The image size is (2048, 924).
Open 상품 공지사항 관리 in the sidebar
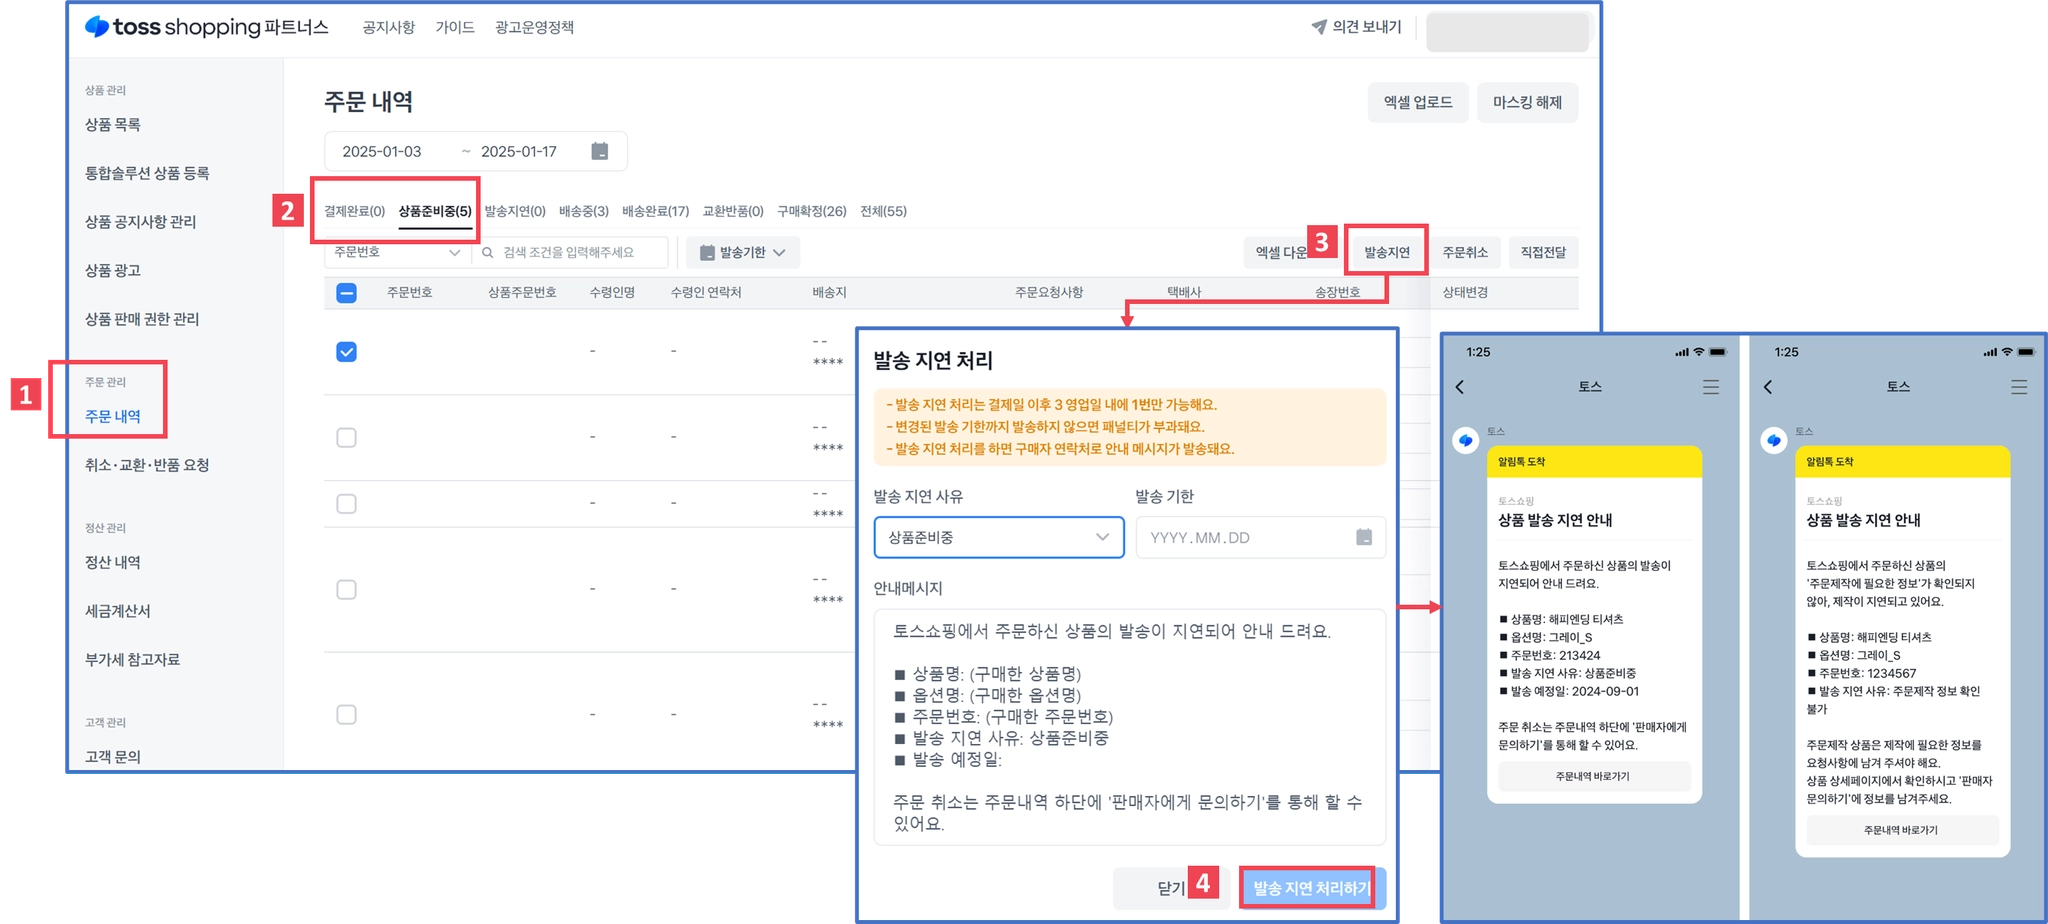point(140,222)
